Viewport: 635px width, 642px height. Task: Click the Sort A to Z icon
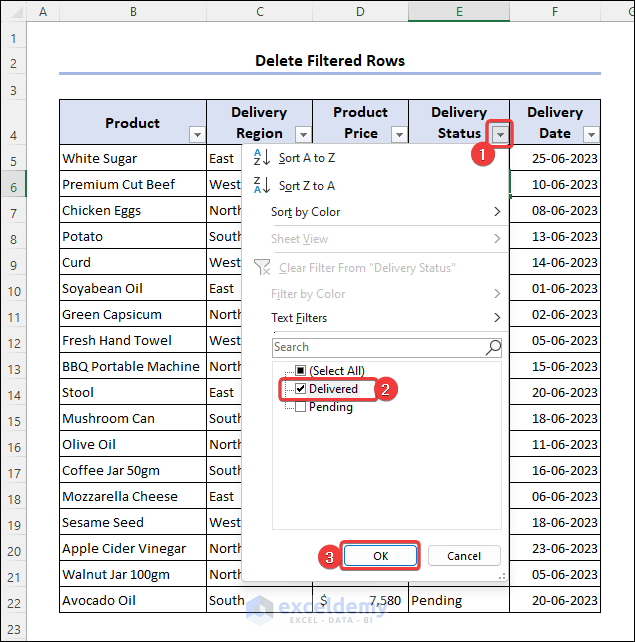click(262, 158)
